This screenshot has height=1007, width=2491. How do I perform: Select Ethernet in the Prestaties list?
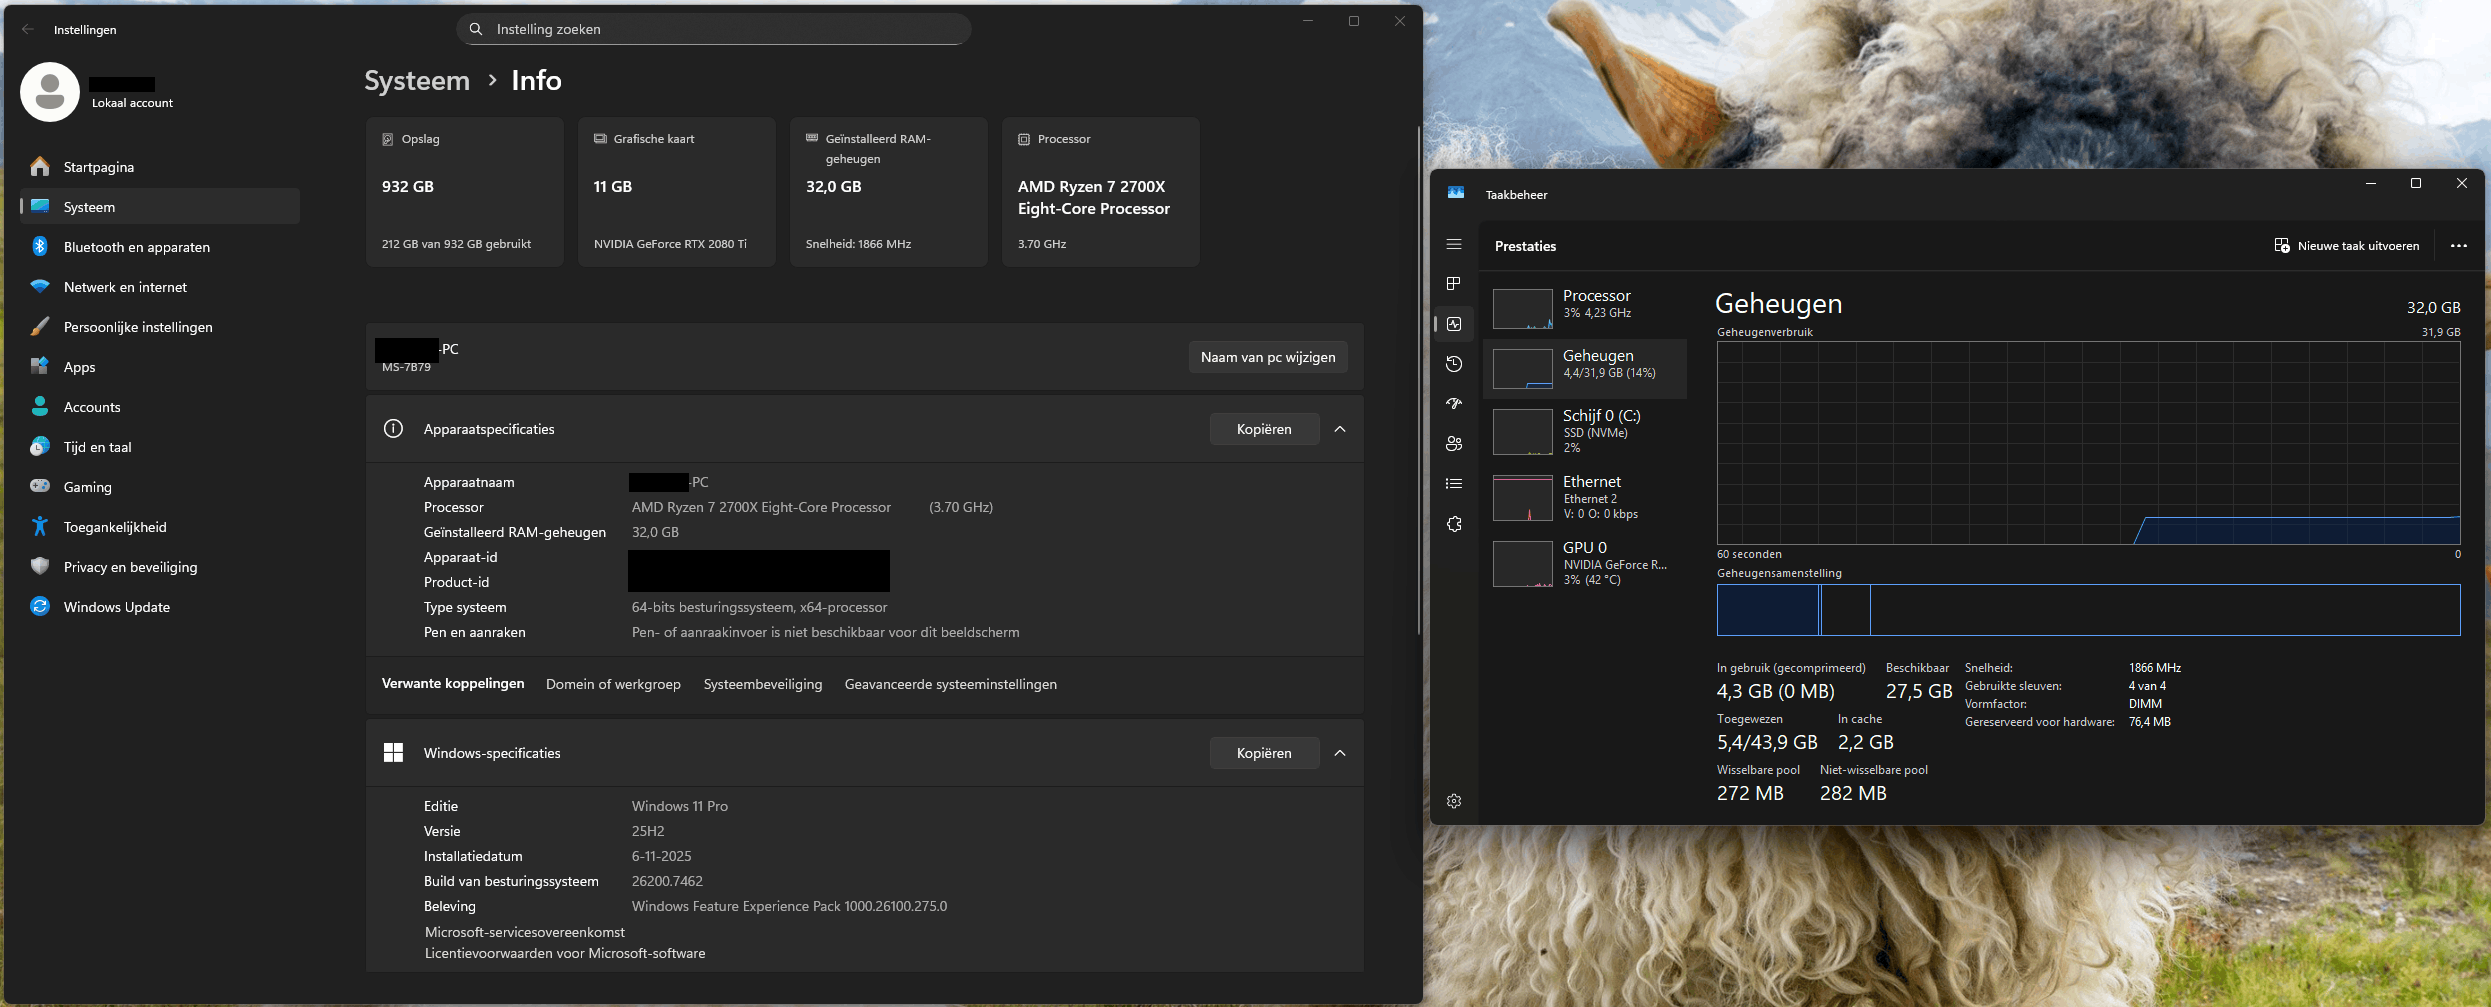(1585, 498)
